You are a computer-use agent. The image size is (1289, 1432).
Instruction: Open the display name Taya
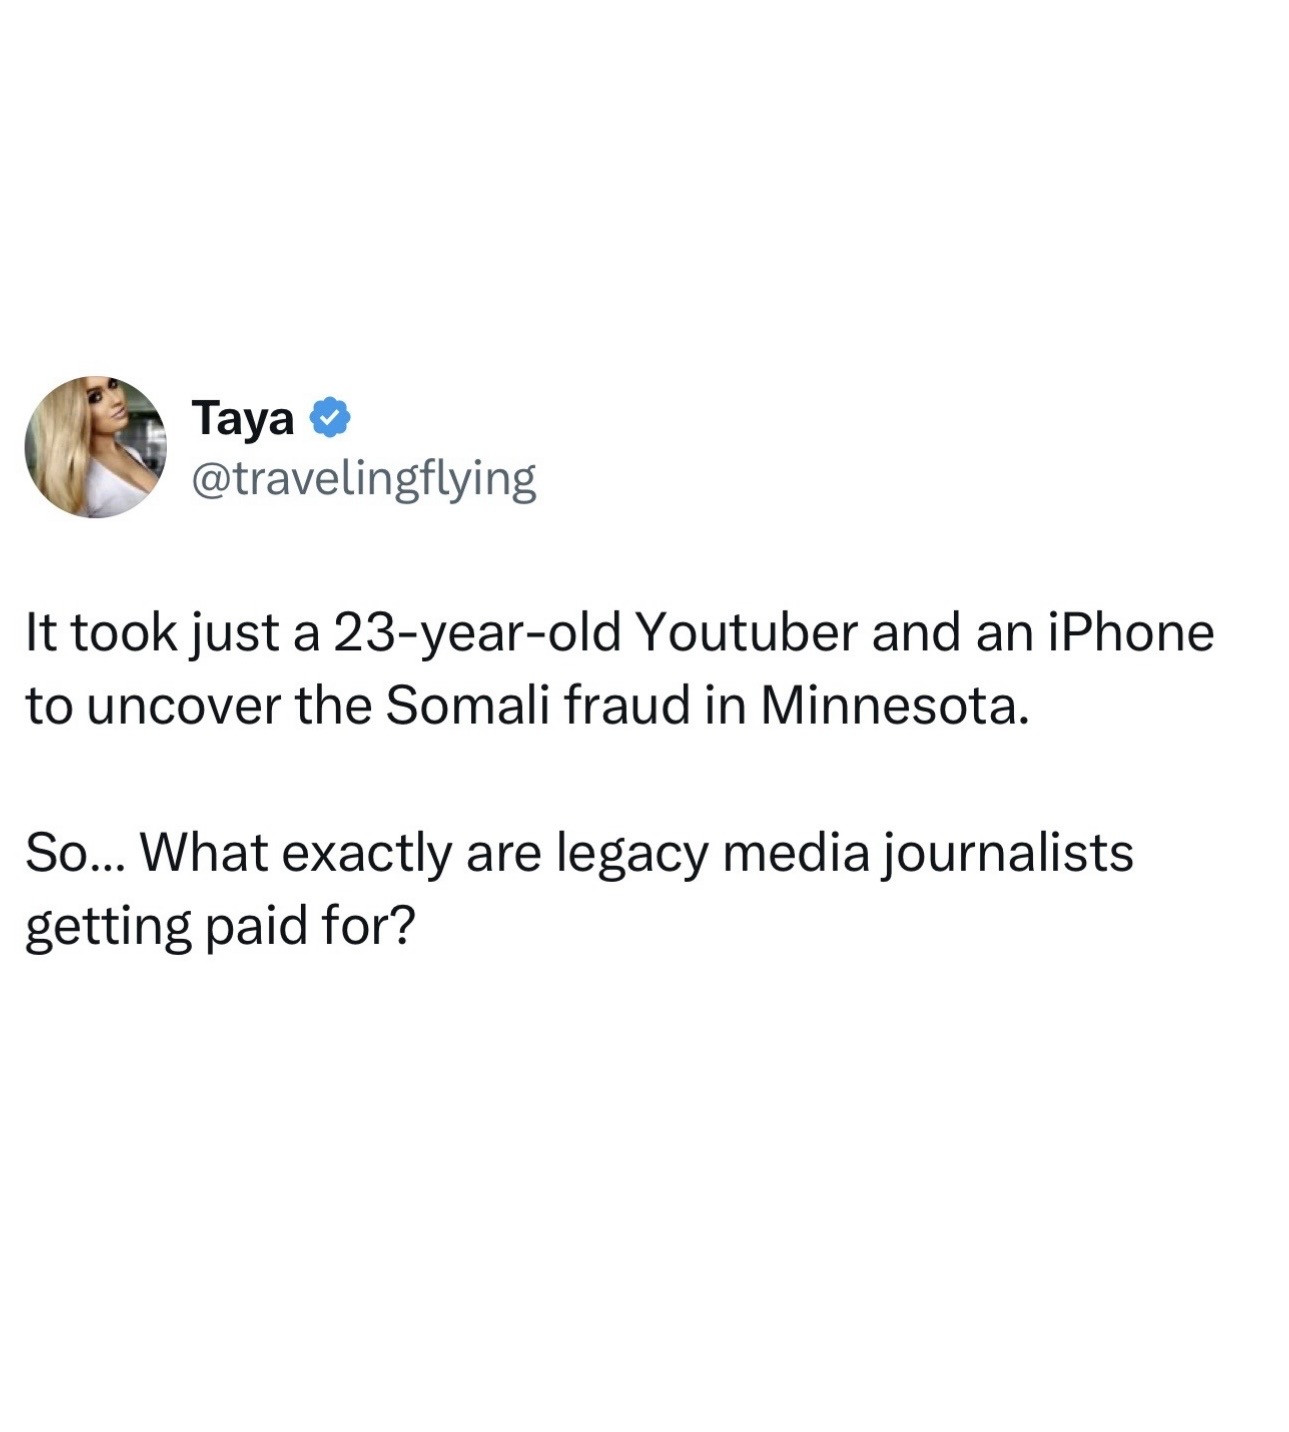point(243,418)
